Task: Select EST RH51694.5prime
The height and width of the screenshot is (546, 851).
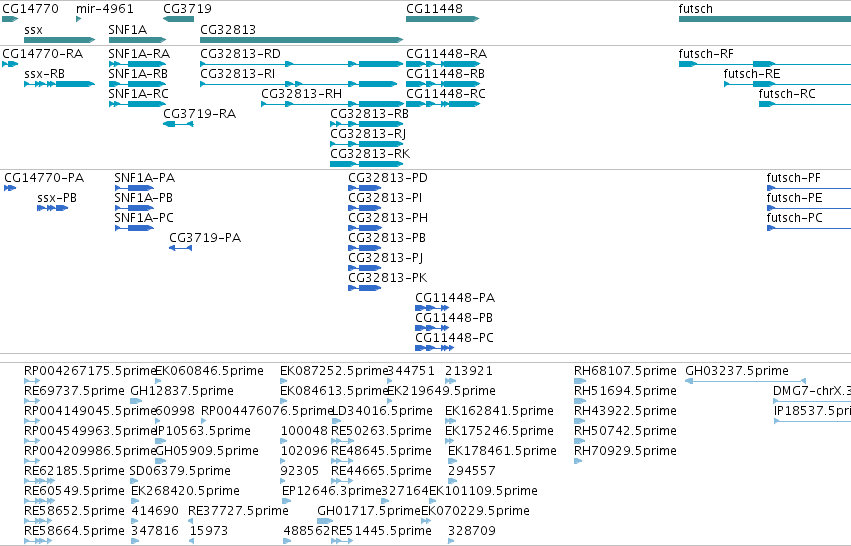Action: (625, 391)
